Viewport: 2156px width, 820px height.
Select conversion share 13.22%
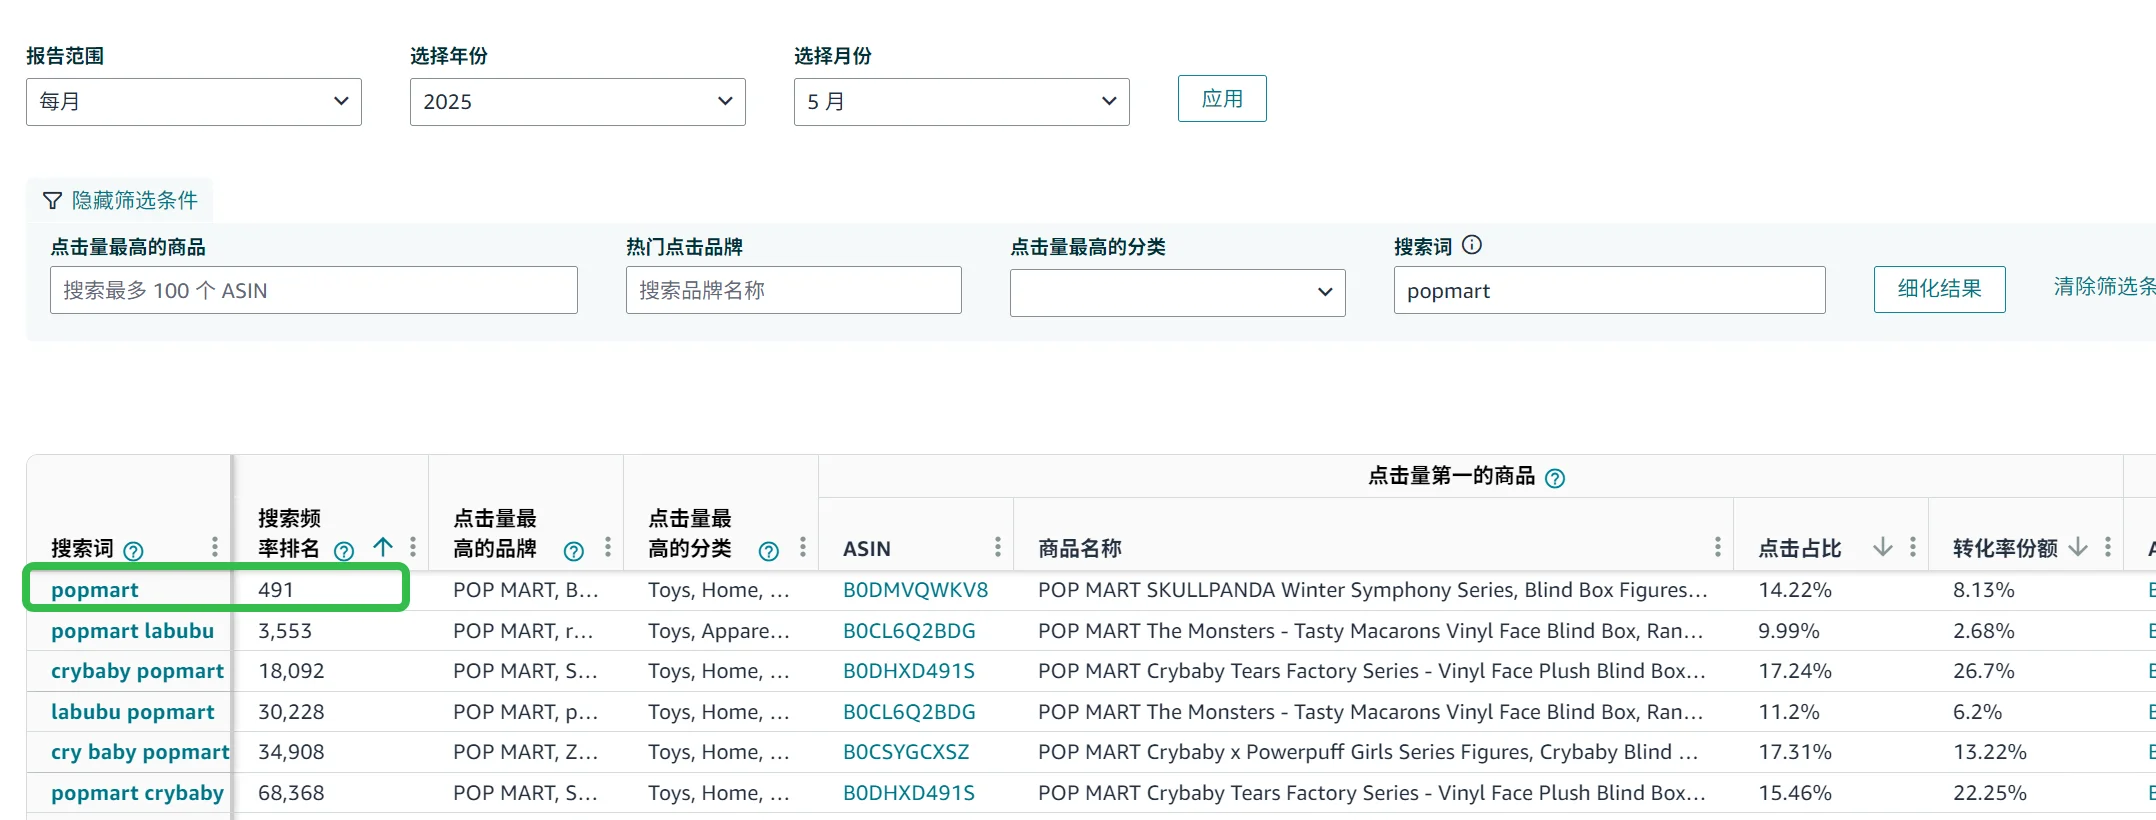[1990, 752]
